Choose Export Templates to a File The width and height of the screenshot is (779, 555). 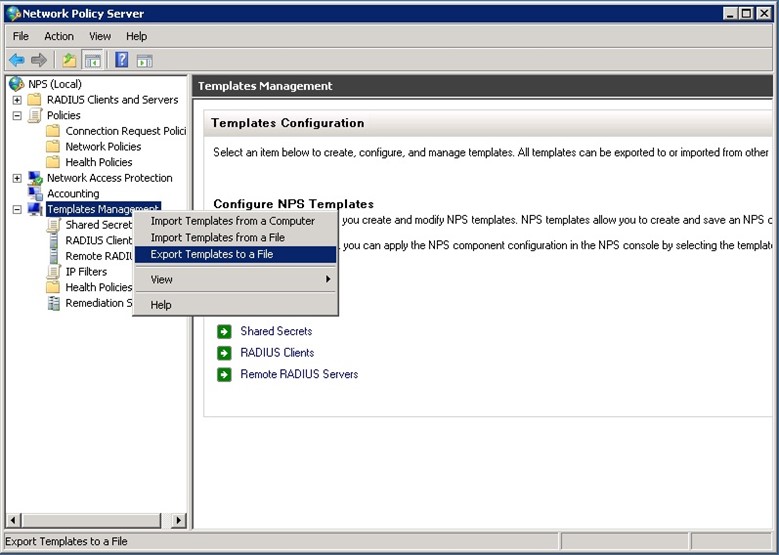coord(235,254)
